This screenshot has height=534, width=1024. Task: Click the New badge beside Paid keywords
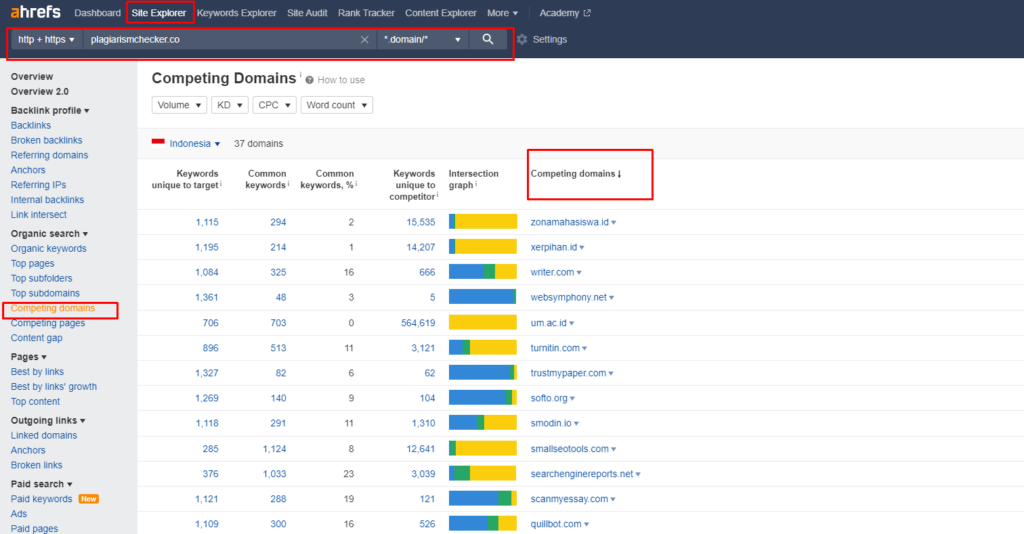[89, 499]
